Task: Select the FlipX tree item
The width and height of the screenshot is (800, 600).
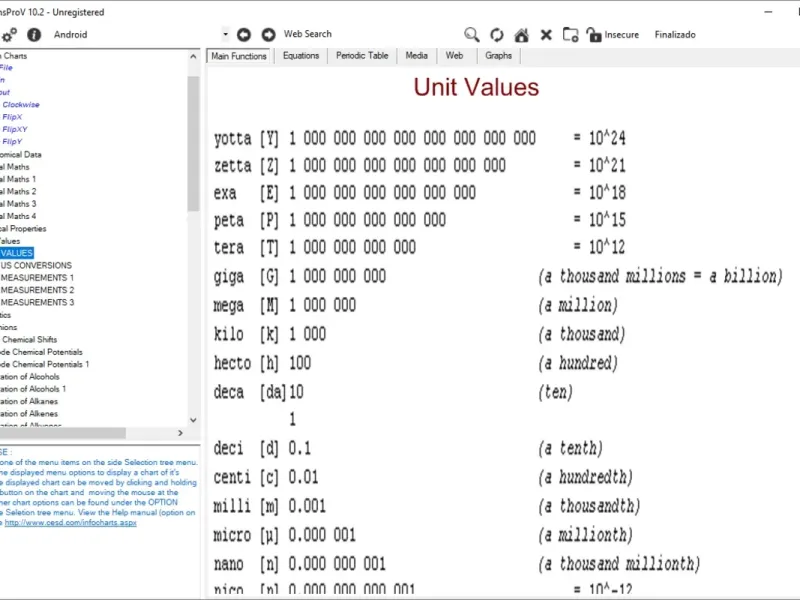Action: coord(12,117)
